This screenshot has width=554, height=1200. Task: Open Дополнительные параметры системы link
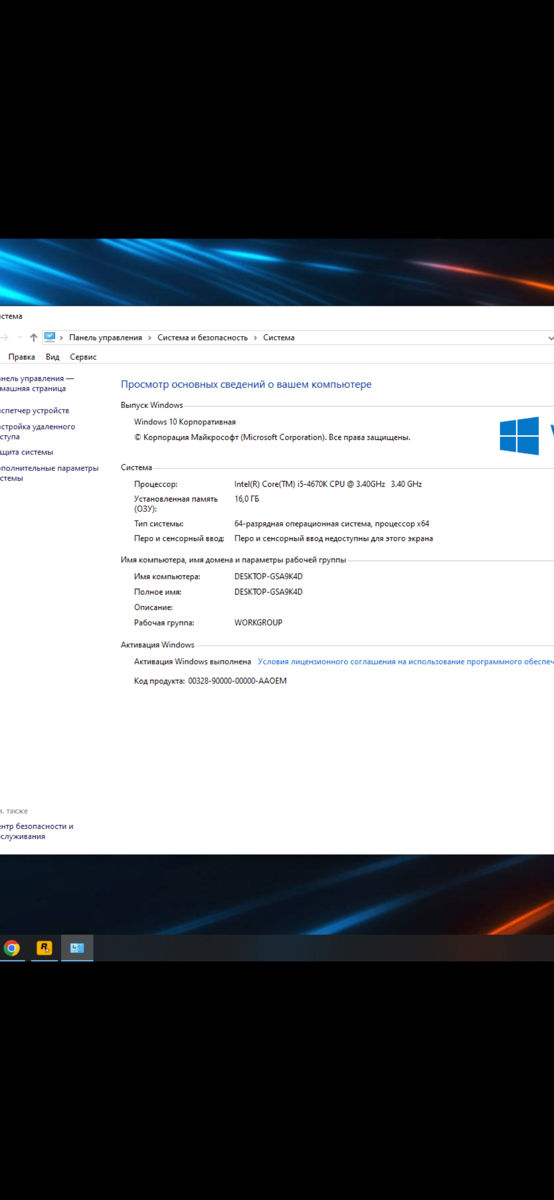pos(50,473)
